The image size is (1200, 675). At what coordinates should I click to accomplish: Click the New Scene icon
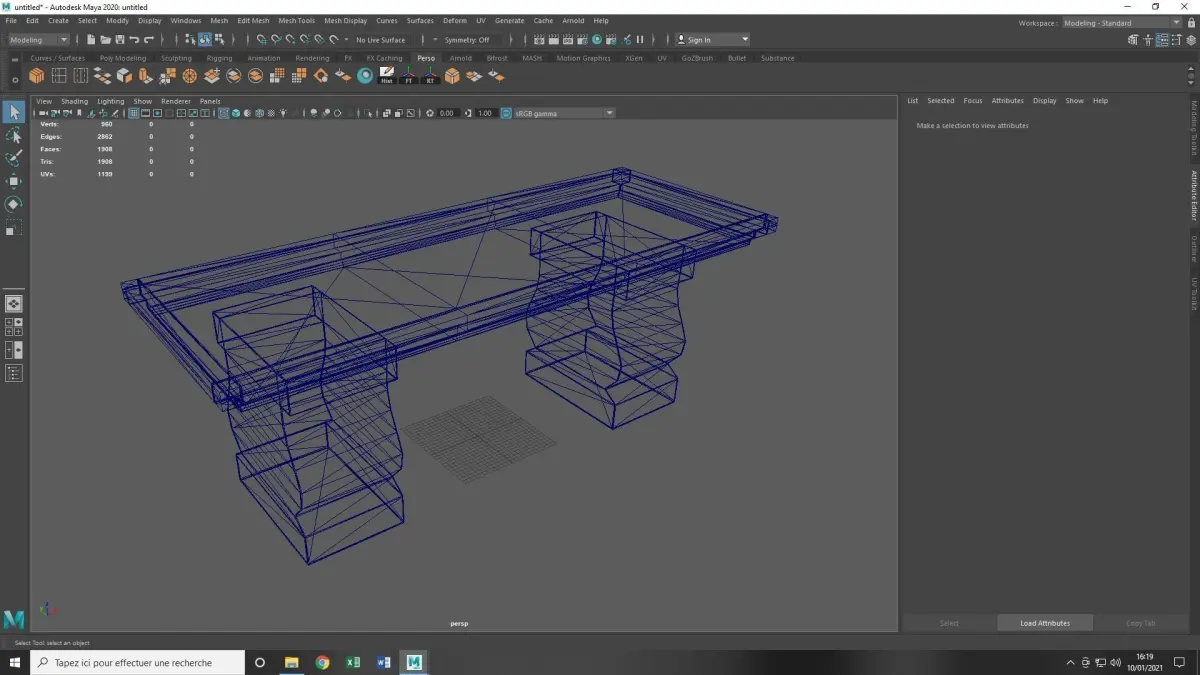(x=91, y=40)
